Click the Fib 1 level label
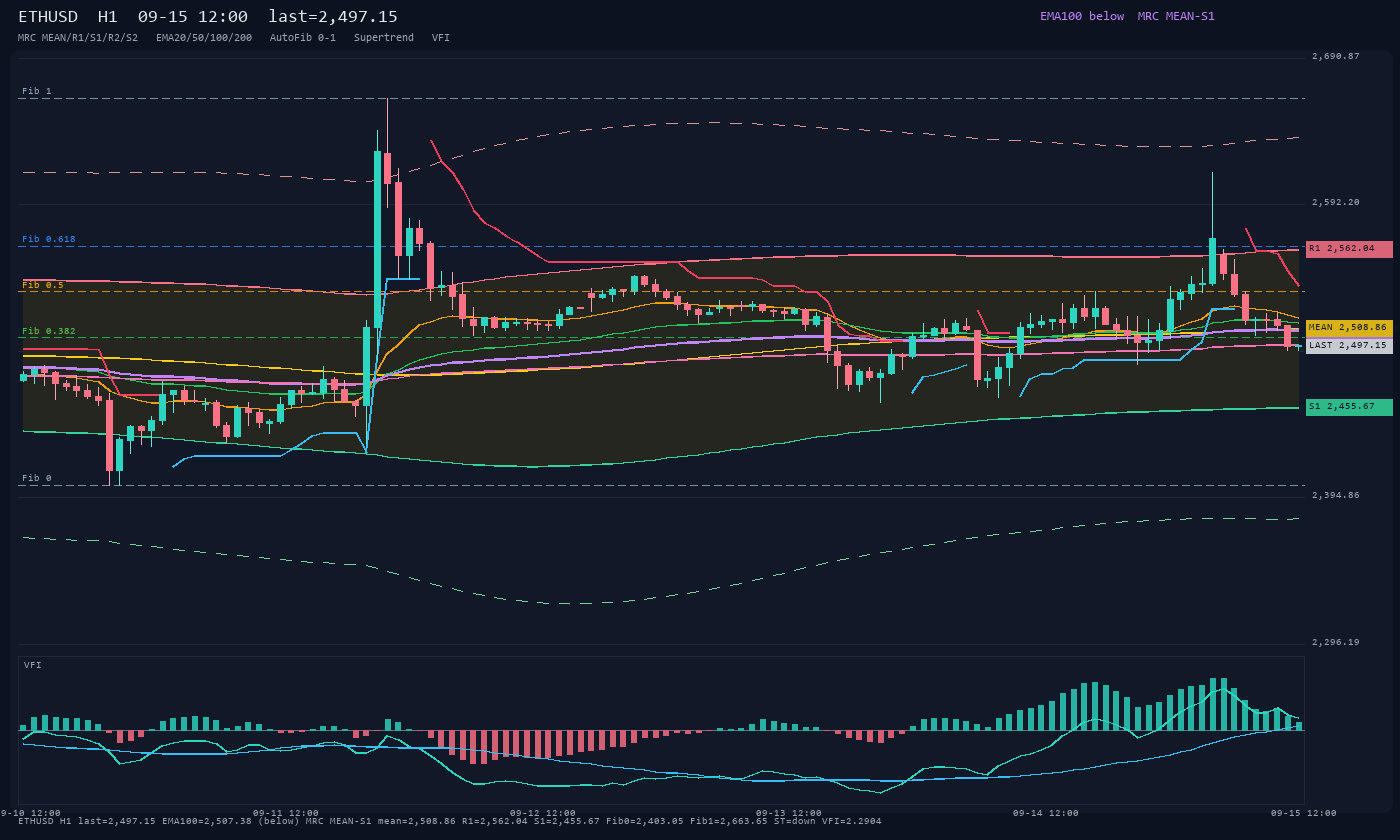The image size is (1400, 840). coord(37,91)
